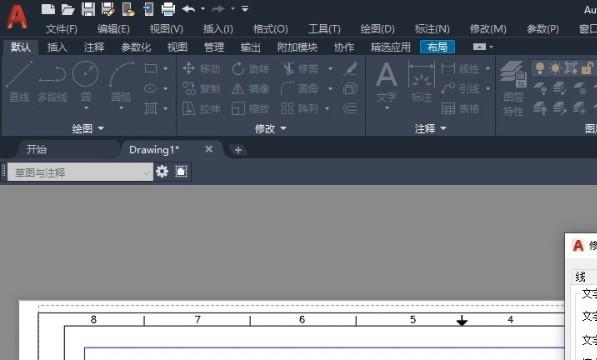Click the workspace settings gear icon
Viewport: 597px width, 360px height.
(x=162, y=172)
